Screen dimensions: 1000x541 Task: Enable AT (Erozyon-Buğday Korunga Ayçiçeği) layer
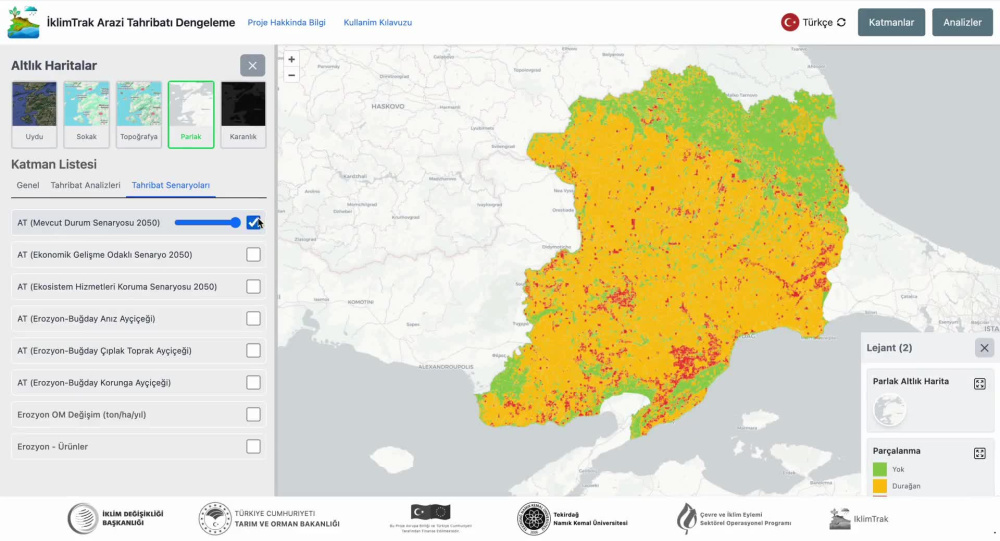click(x=253, y=382)
